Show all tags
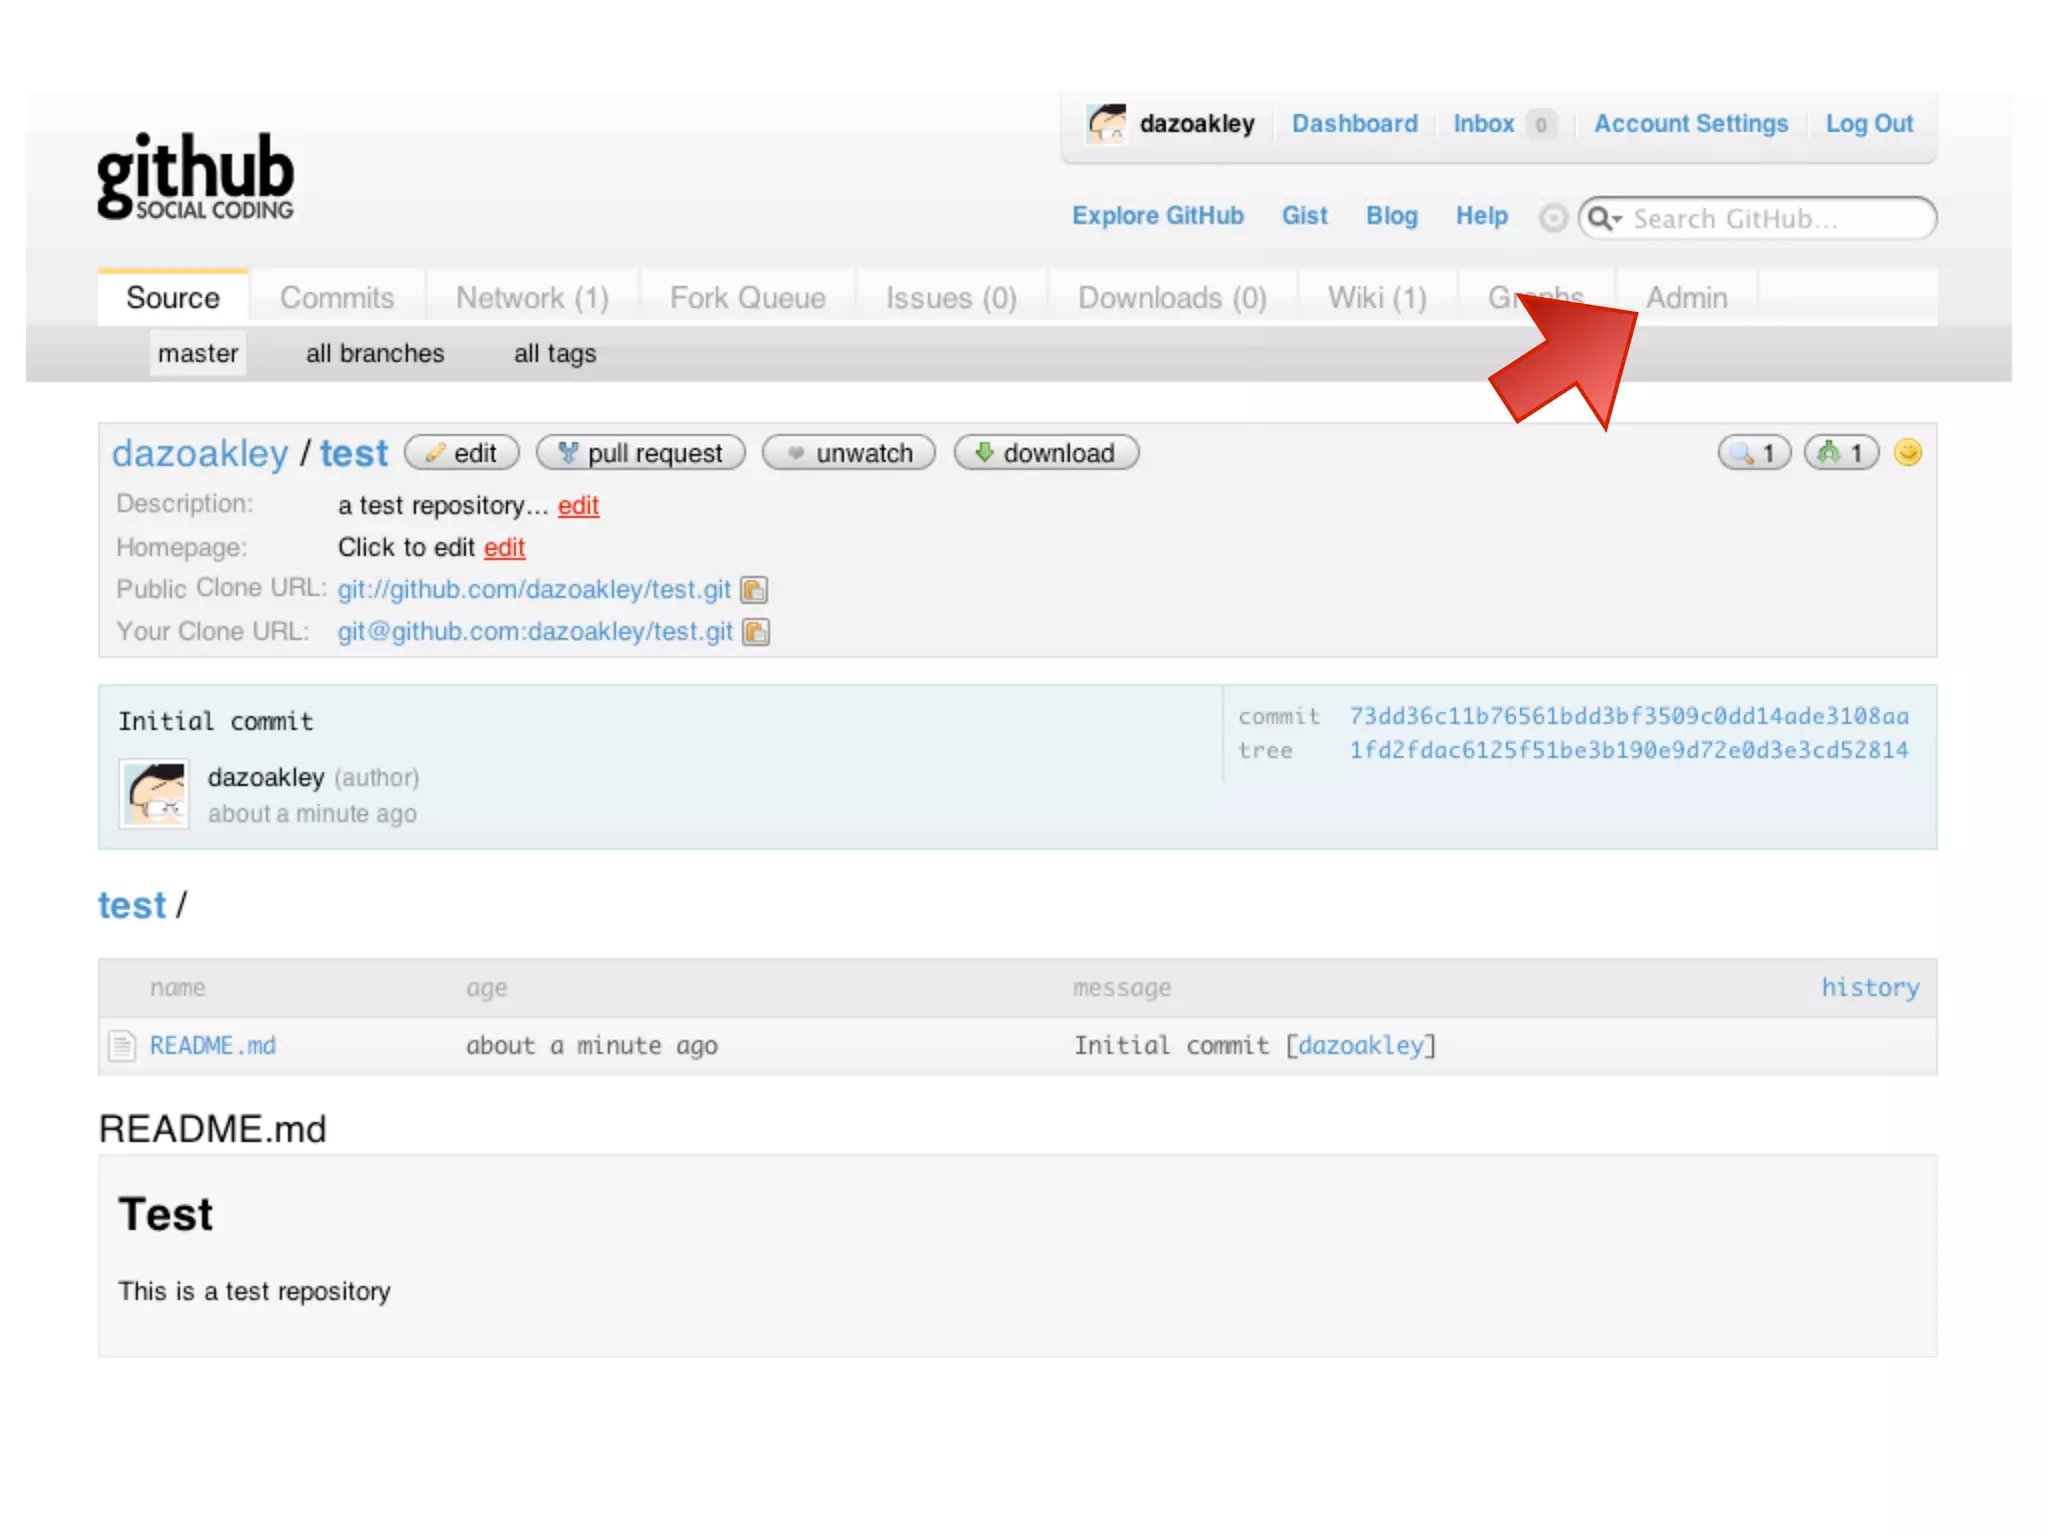The image size is (2048, 1536). 555,354
